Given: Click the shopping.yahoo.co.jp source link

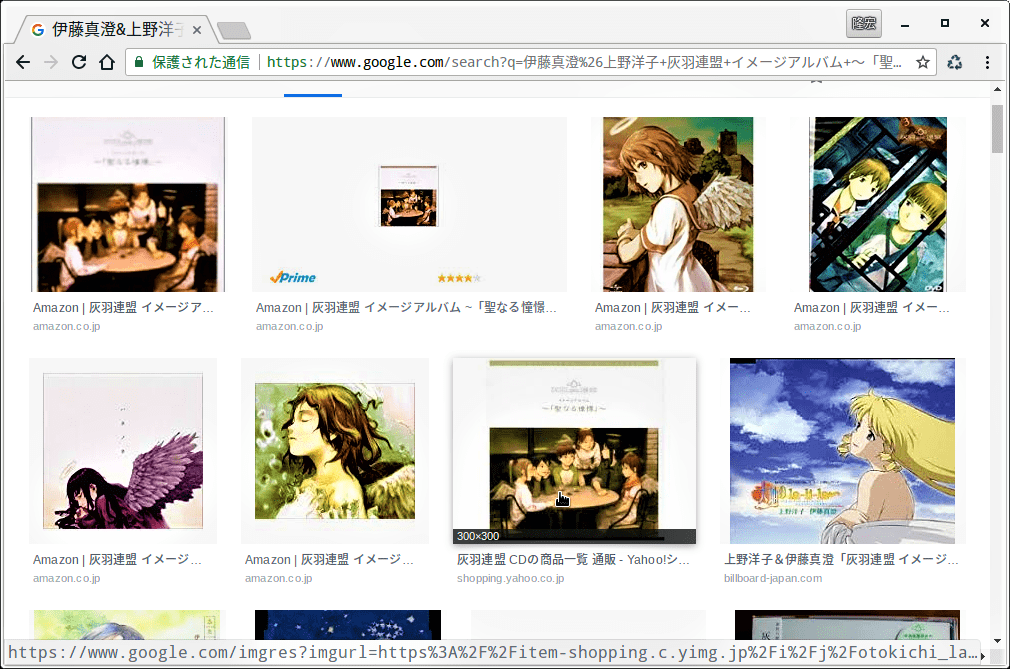Looking at the screenshot, I should (511, 578).
